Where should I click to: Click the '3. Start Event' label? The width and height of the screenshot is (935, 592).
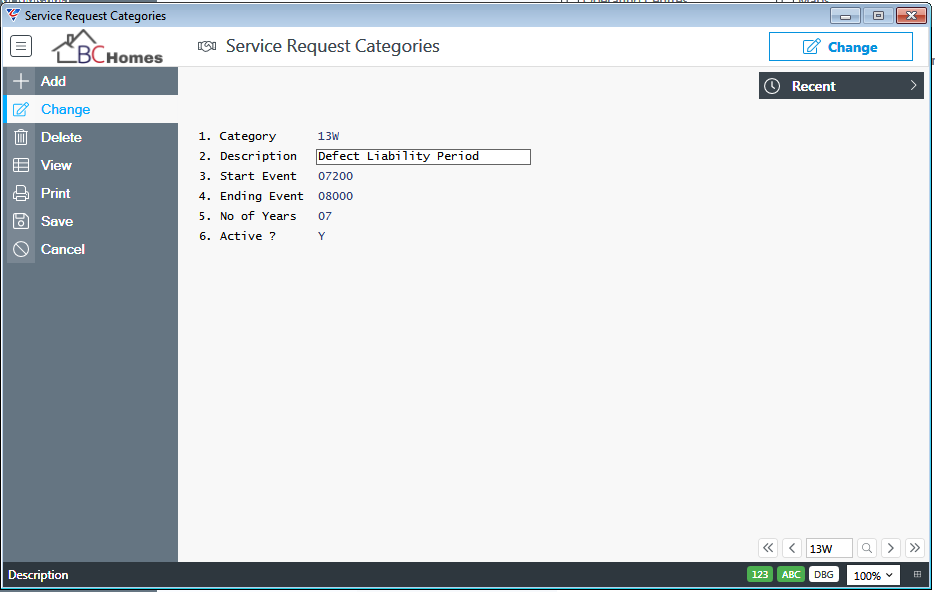248,176
